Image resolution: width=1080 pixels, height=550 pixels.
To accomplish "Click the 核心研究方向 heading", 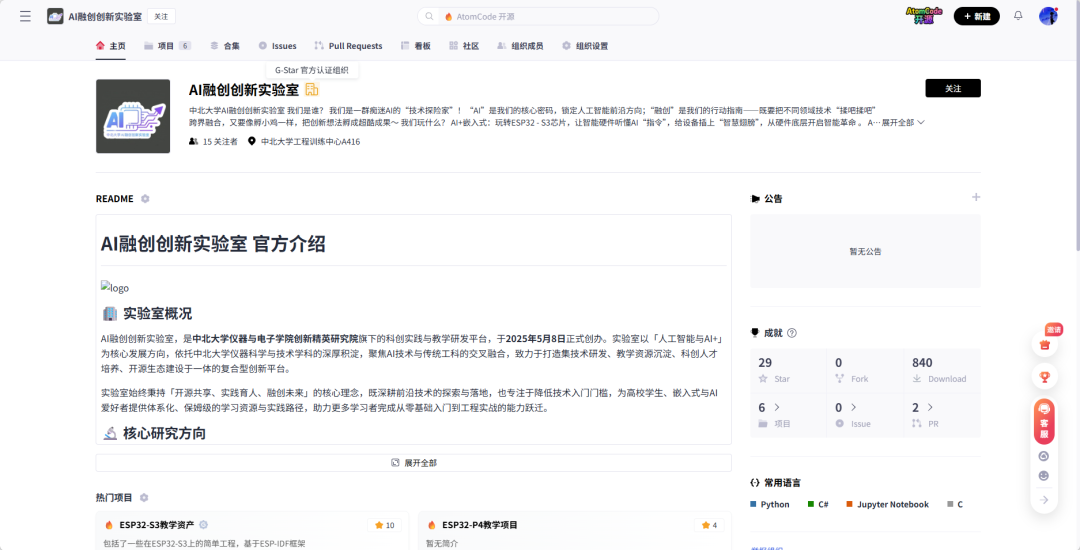I will click(164, 433).
